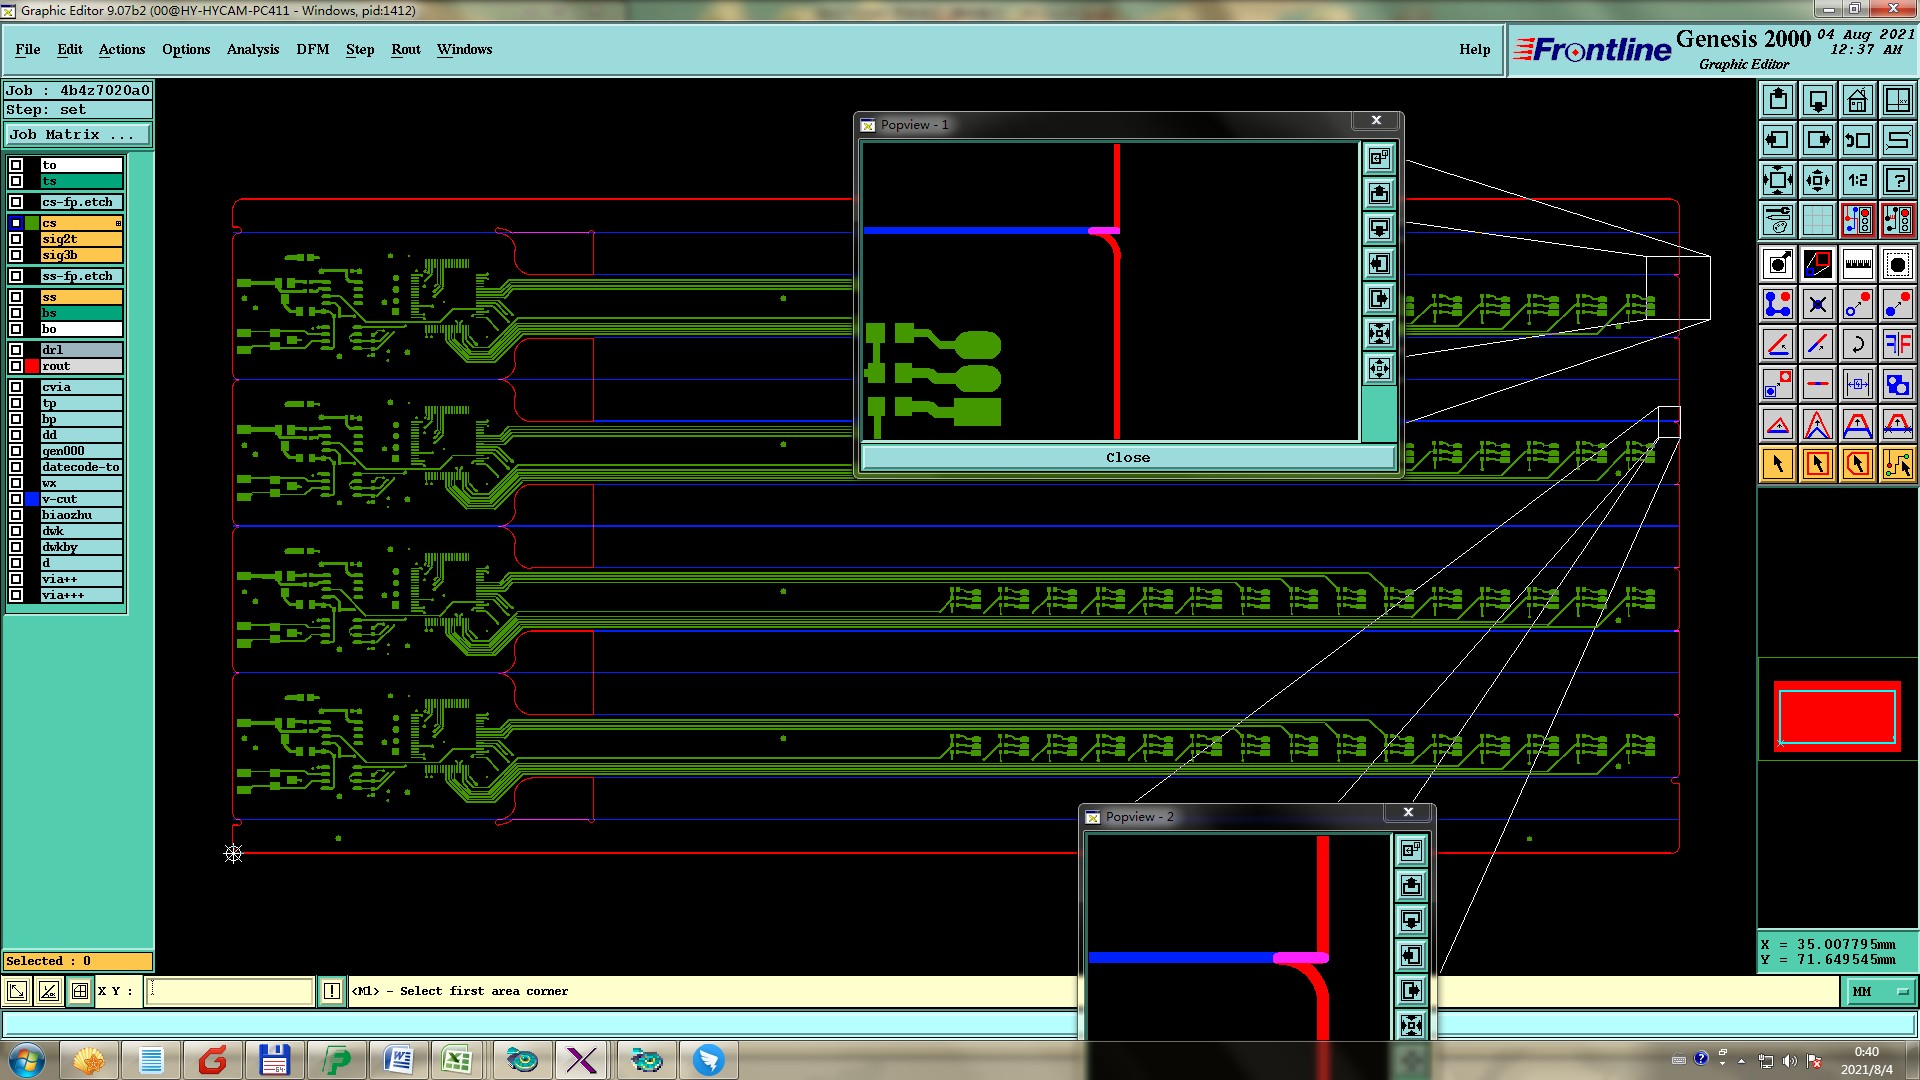This screenshot has width=1920, height=1080.
Task: Click the polygon area select tool
Action: 1858,464
